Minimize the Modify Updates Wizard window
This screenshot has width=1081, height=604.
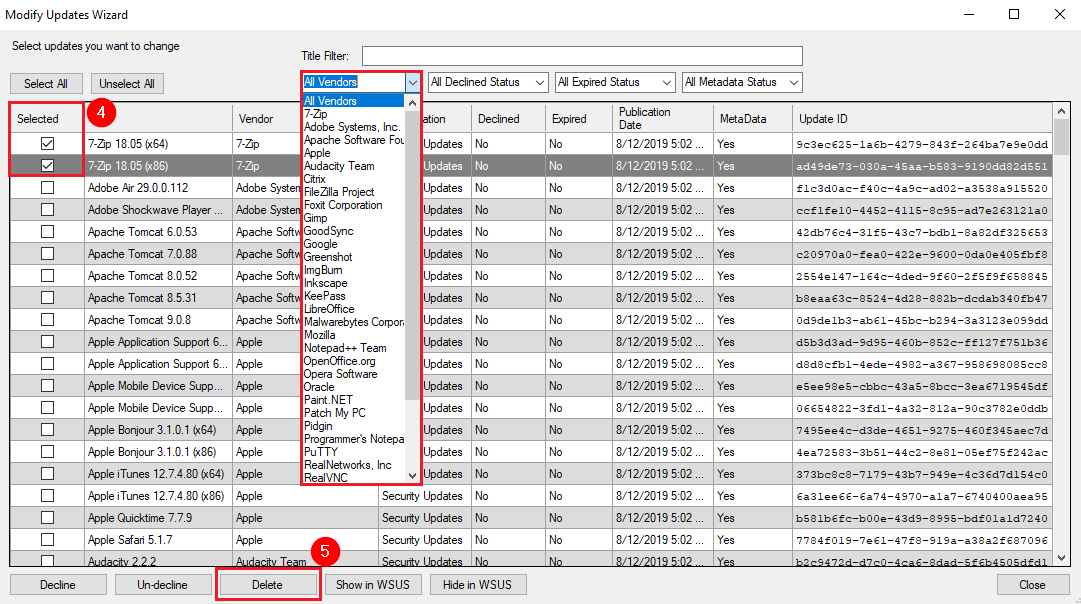[969, 14]
